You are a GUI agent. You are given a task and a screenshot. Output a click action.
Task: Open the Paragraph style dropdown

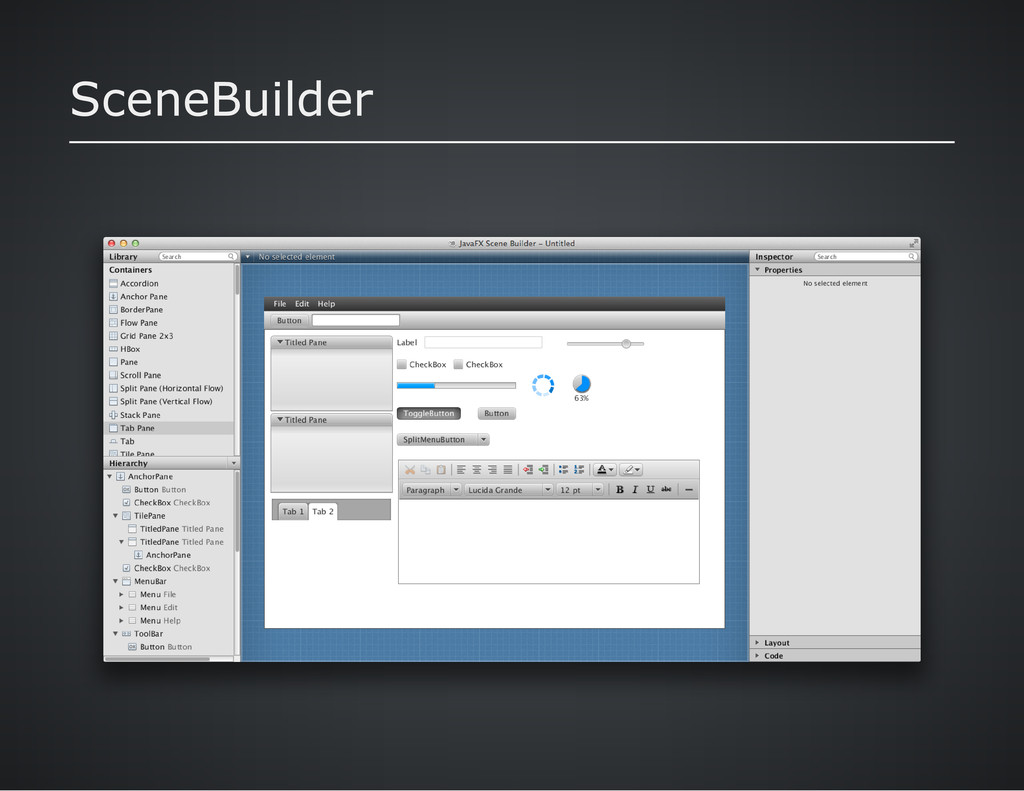point(432,490)
